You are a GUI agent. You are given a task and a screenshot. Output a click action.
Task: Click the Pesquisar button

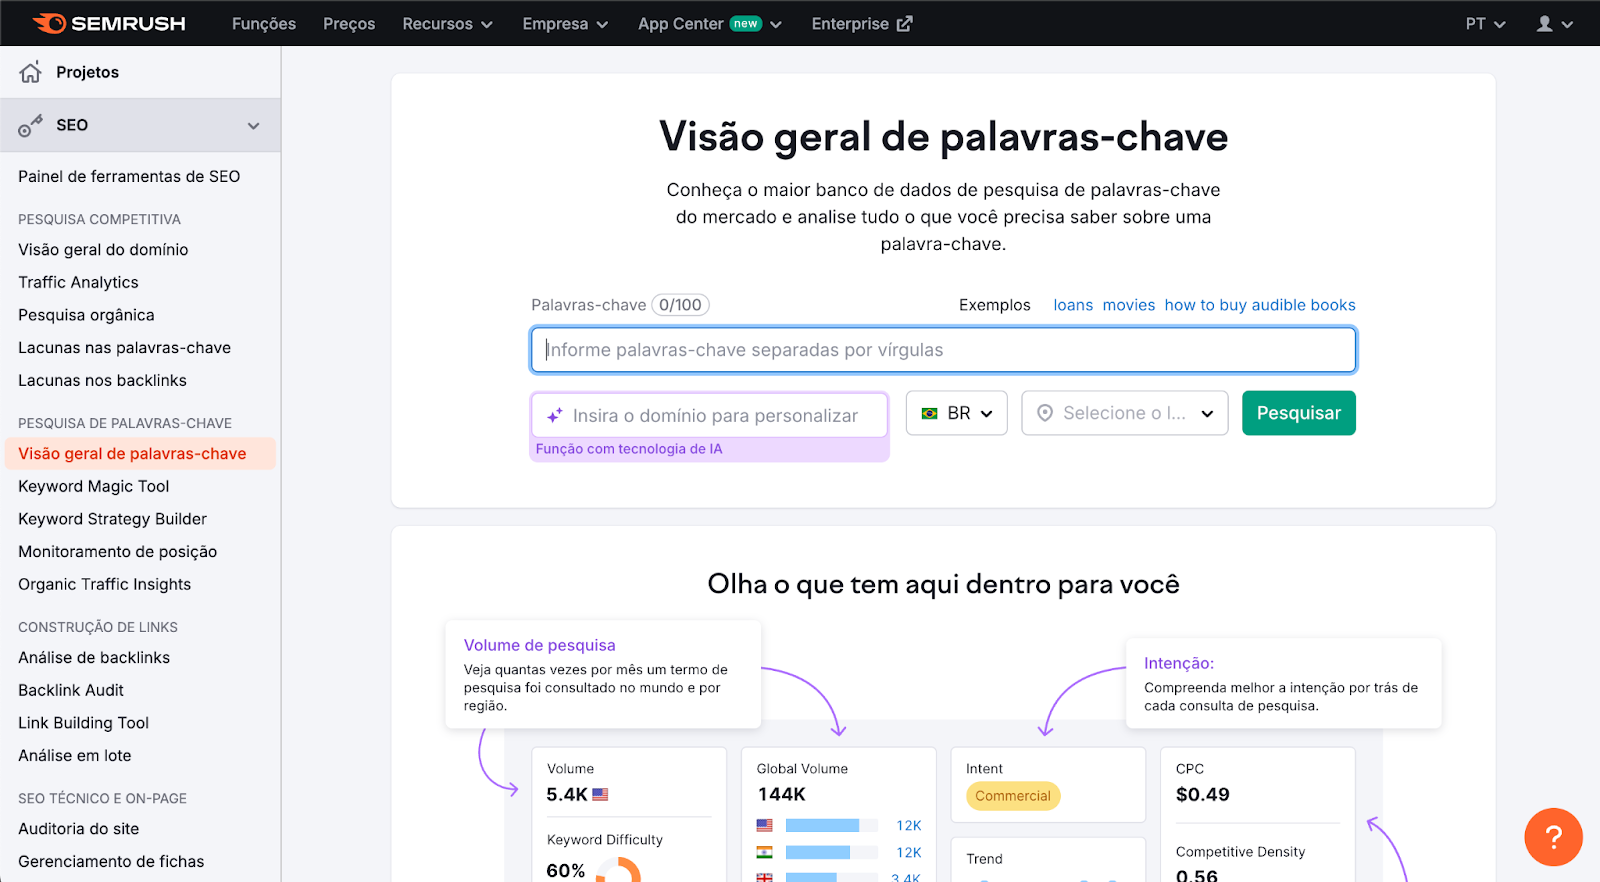tap(1298, 413)
